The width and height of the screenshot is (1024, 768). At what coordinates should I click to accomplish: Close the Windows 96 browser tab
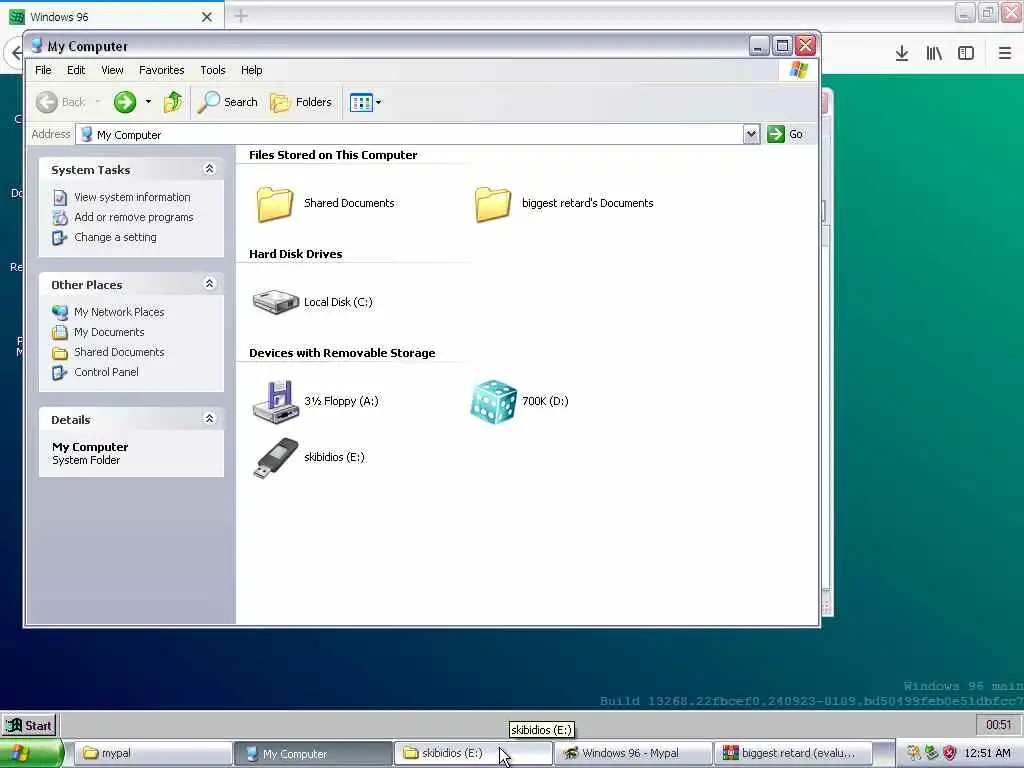[207, 17]
